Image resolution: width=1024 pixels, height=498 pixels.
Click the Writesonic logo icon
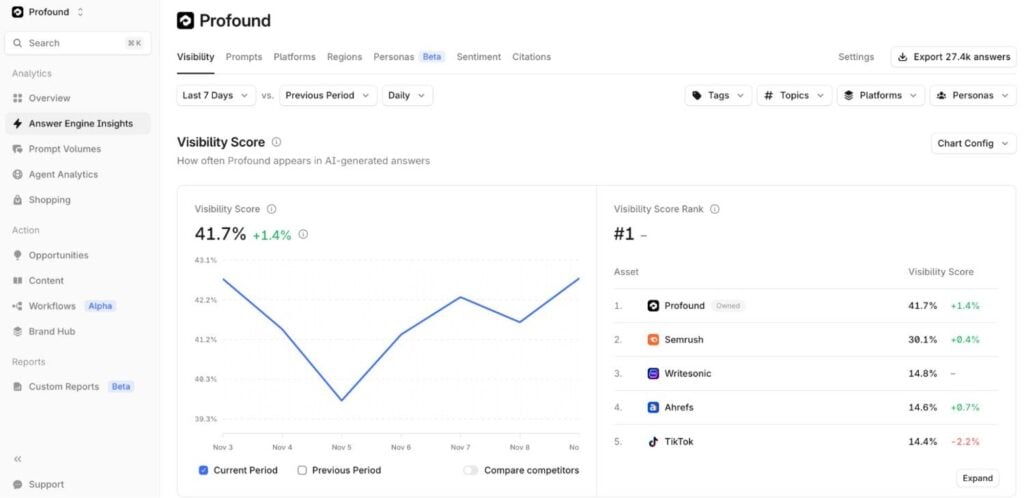tap(653, 373)
